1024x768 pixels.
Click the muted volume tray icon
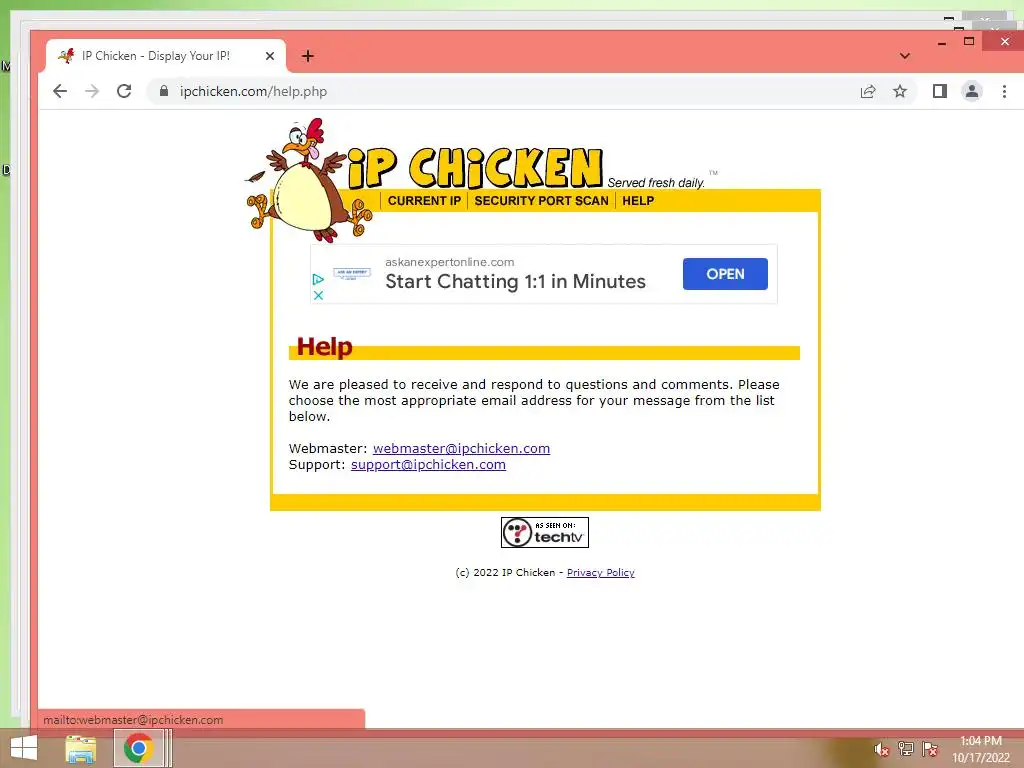881,749
